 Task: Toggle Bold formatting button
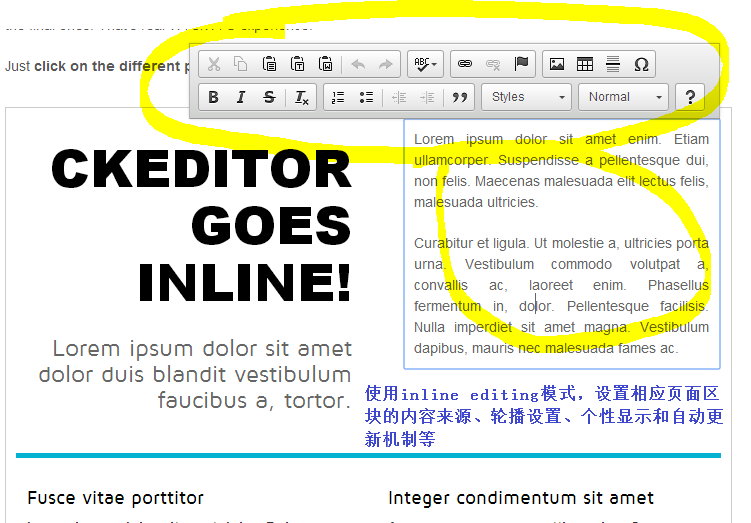coord(214,97)
